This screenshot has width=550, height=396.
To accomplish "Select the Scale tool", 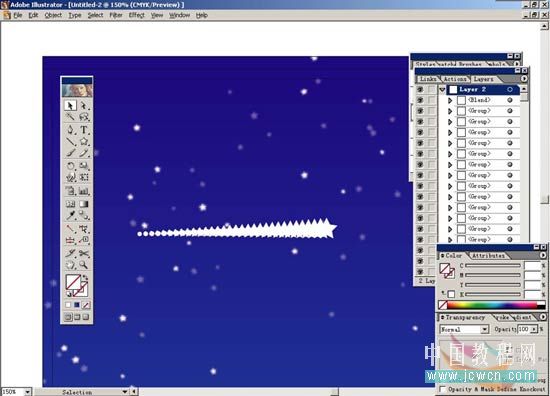I will pos(84,166).
